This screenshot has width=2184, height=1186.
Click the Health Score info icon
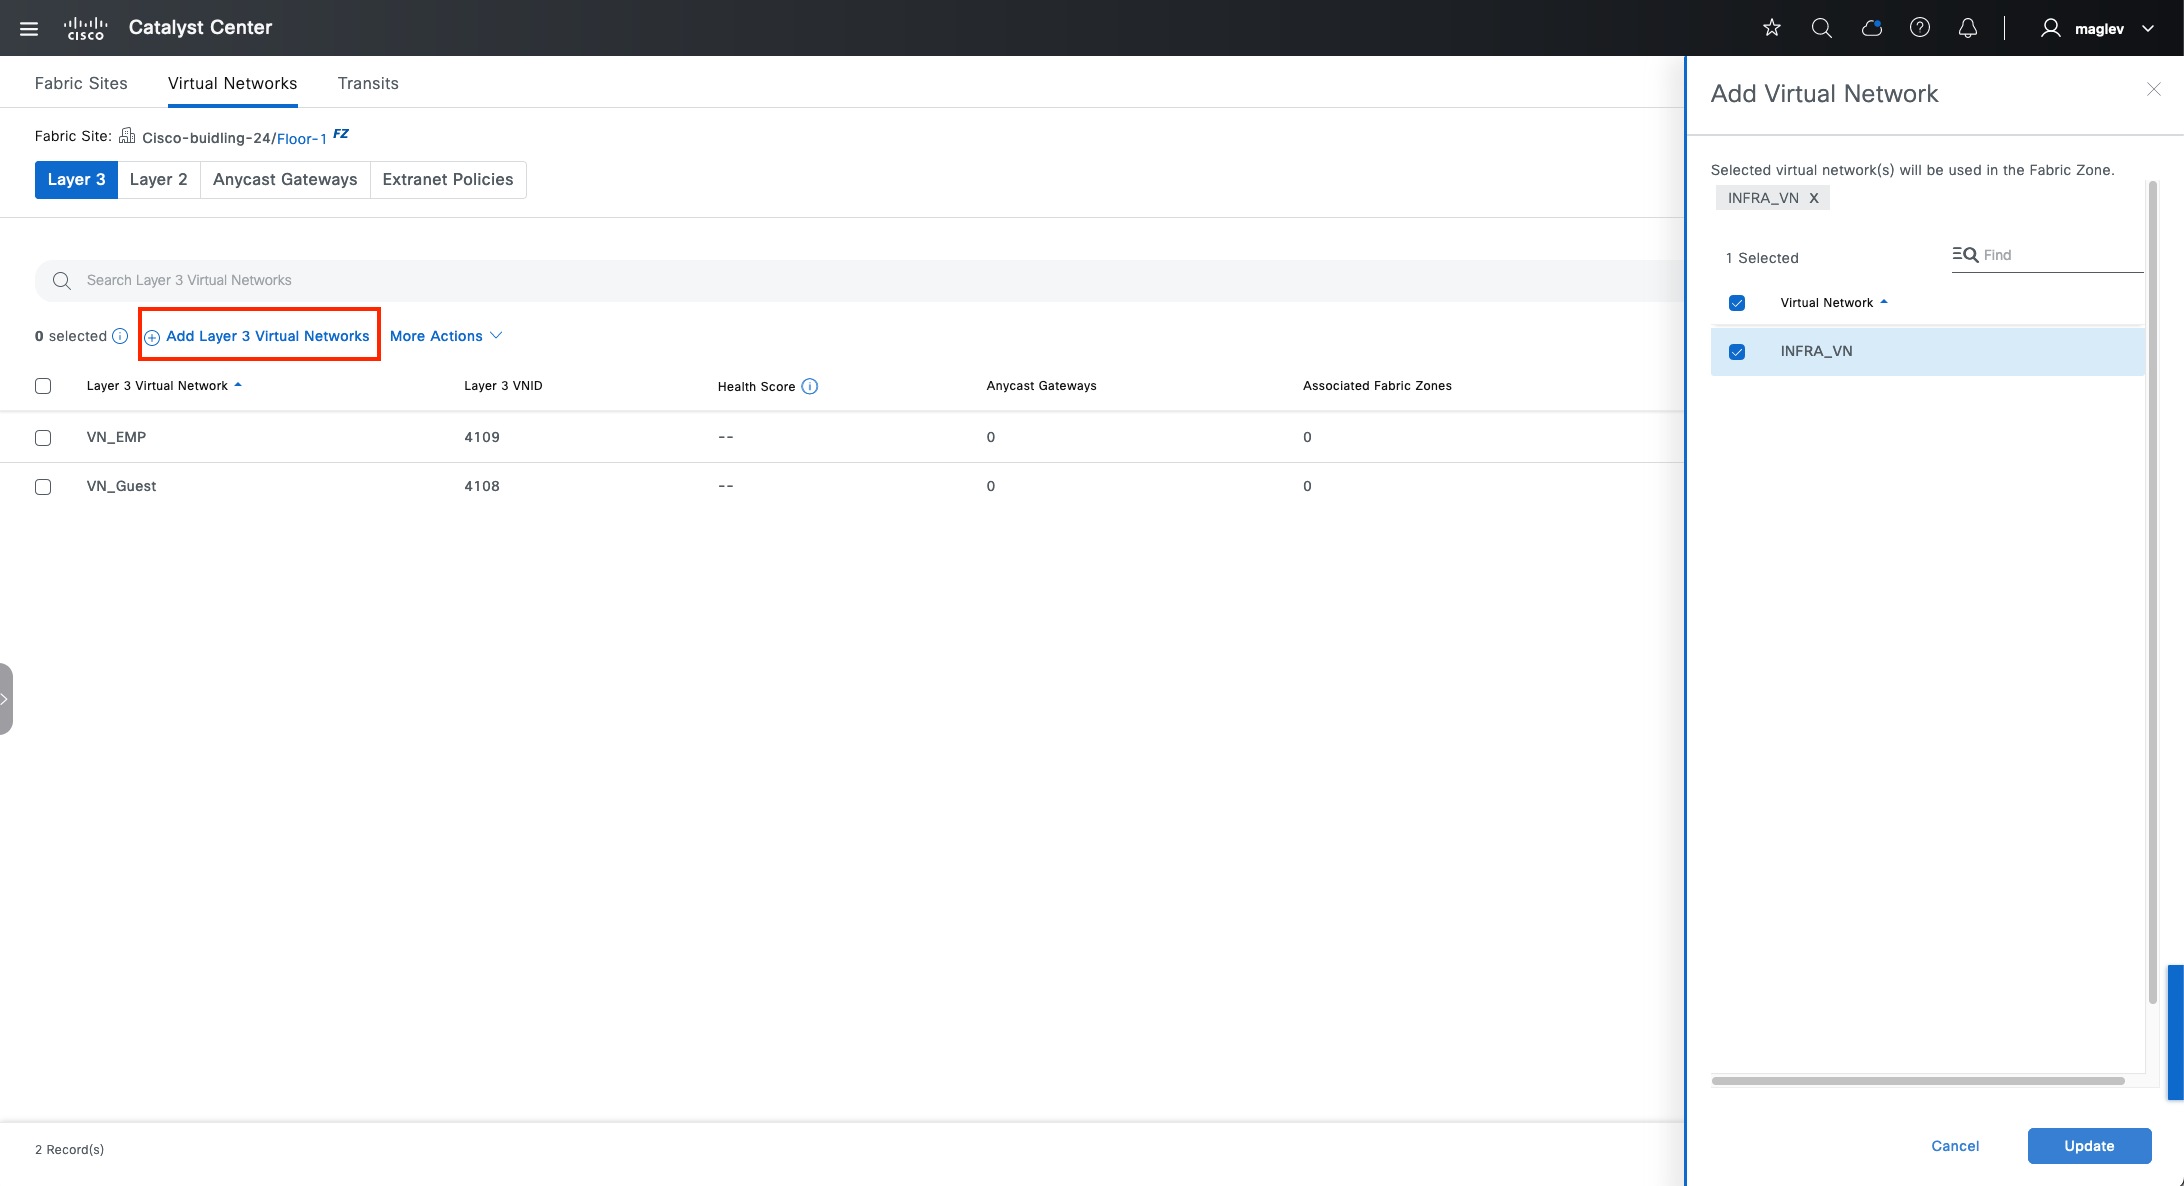pos(810,386)
